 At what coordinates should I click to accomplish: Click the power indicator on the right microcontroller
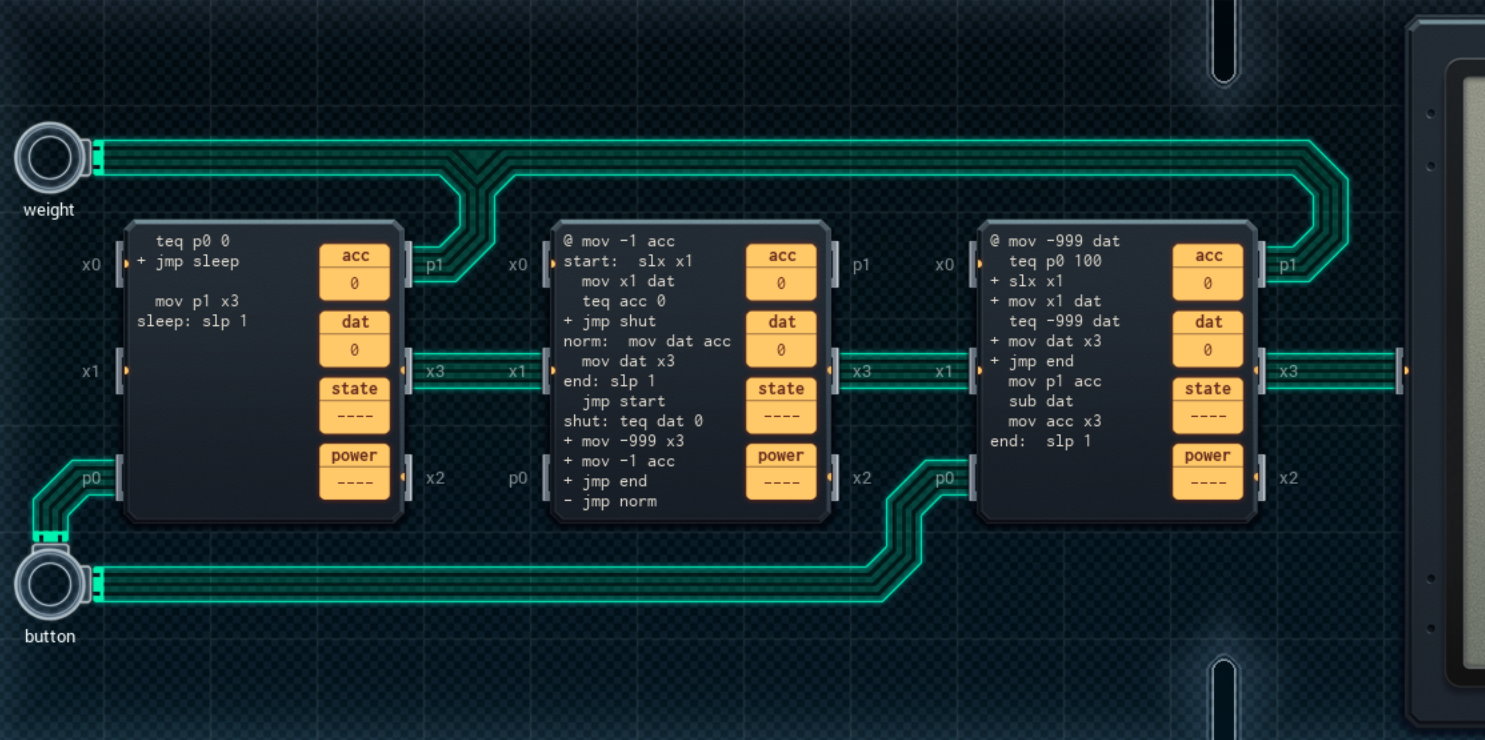click(1207, 472)
